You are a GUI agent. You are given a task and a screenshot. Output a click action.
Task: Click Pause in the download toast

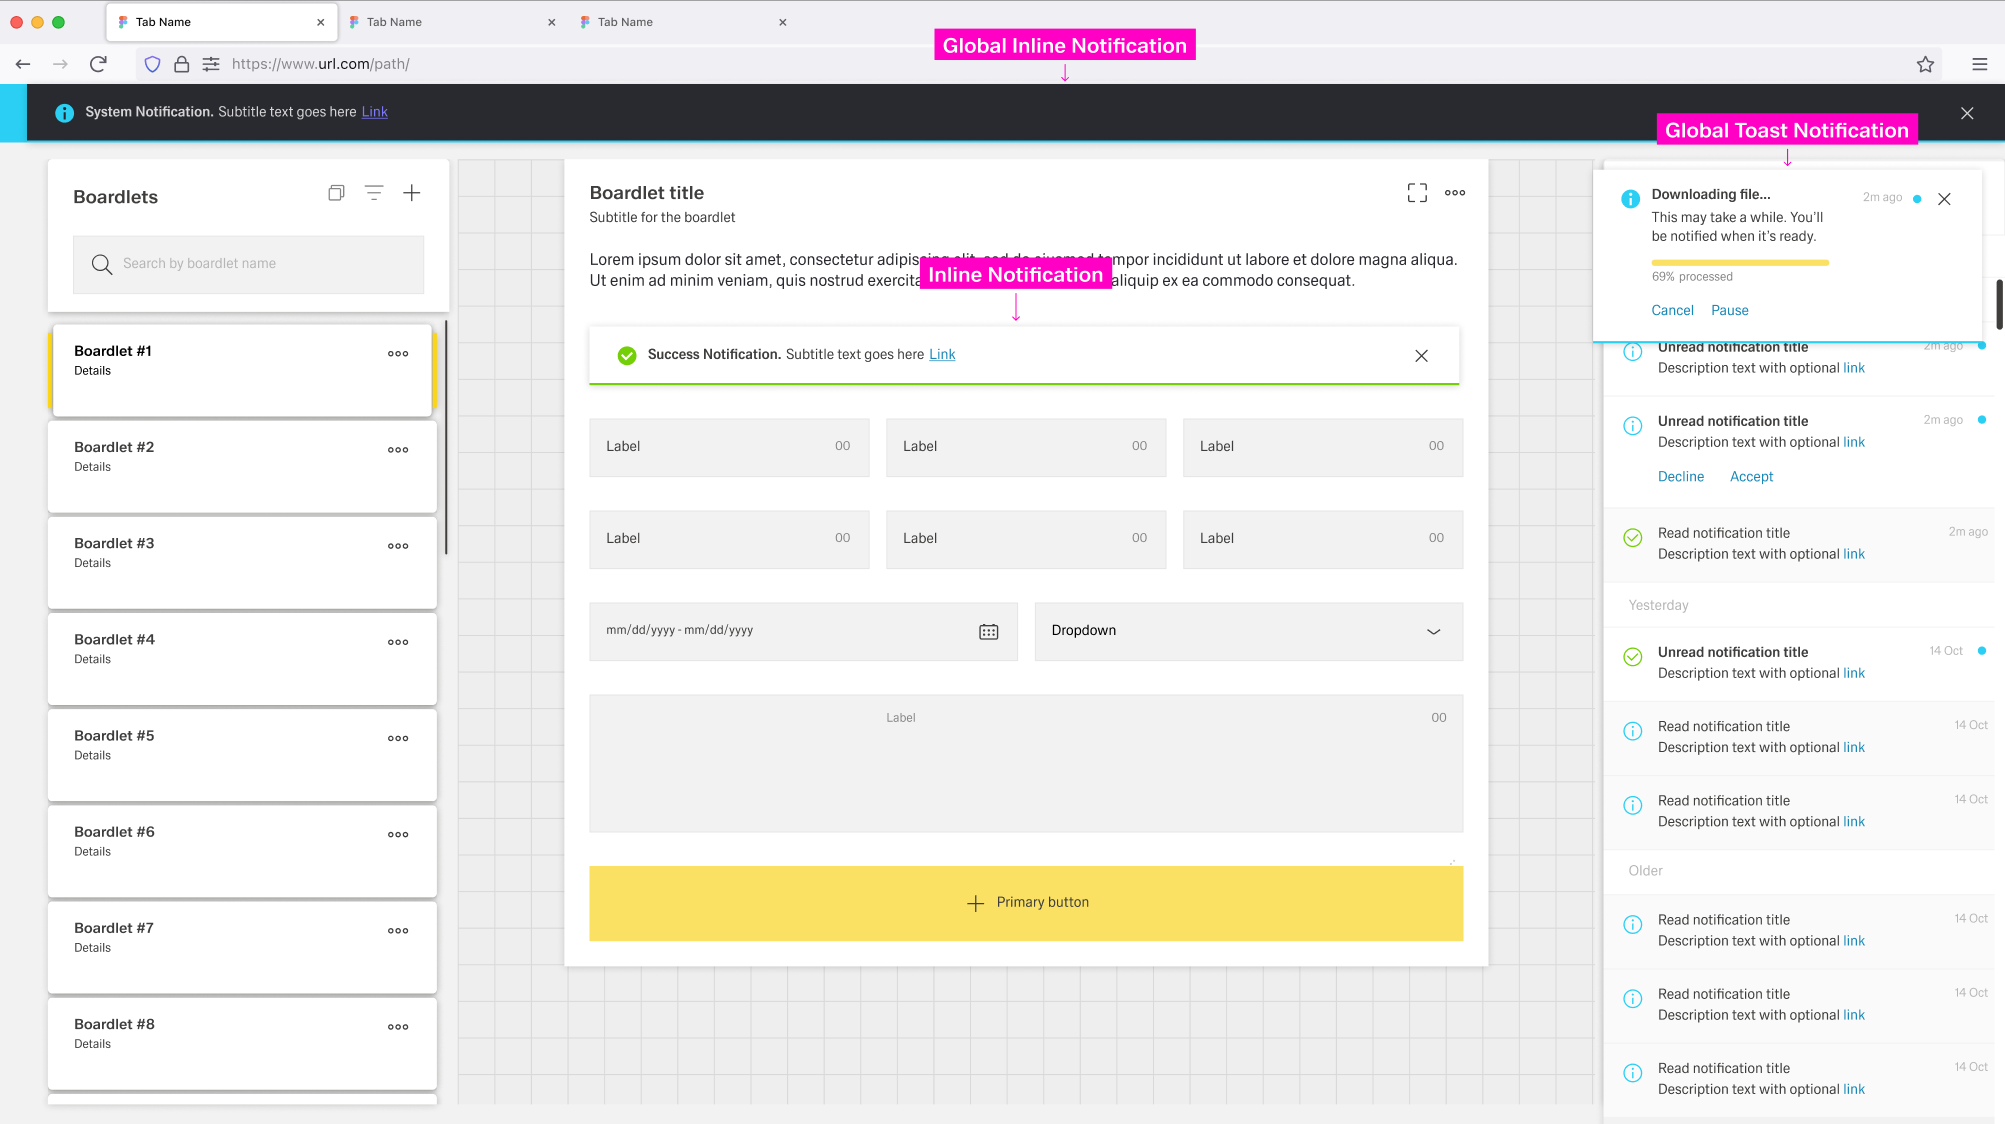1729,310
